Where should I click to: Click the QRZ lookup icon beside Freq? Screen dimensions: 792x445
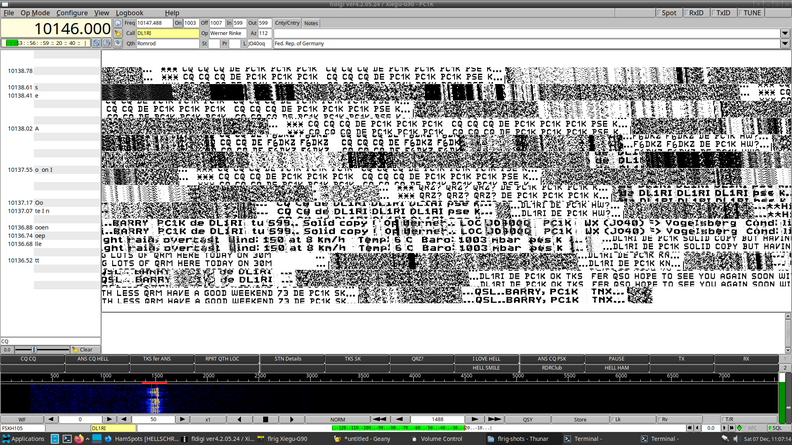click(x=118, y=21)
